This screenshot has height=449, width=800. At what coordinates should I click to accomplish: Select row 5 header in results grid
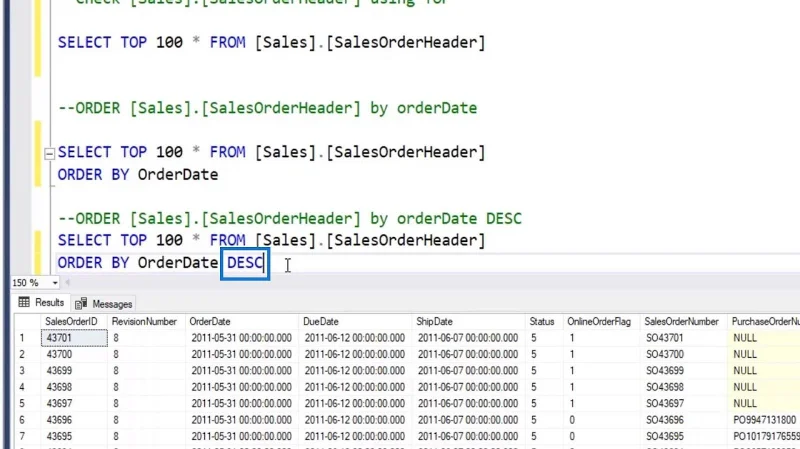pos(27,403)
